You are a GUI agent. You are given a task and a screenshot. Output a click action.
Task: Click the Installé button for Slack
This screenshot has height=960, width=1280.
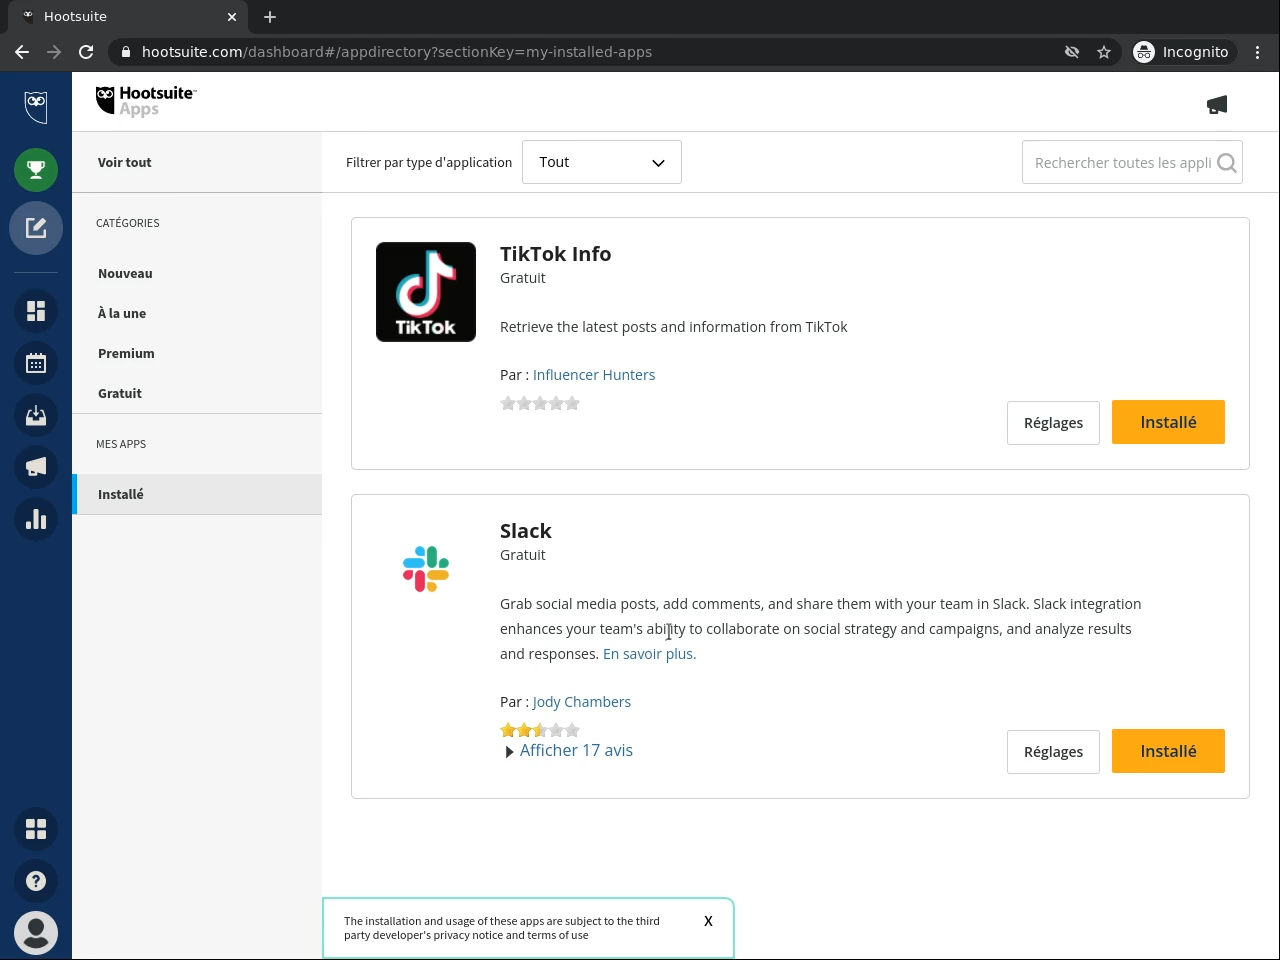(1168, 751)
